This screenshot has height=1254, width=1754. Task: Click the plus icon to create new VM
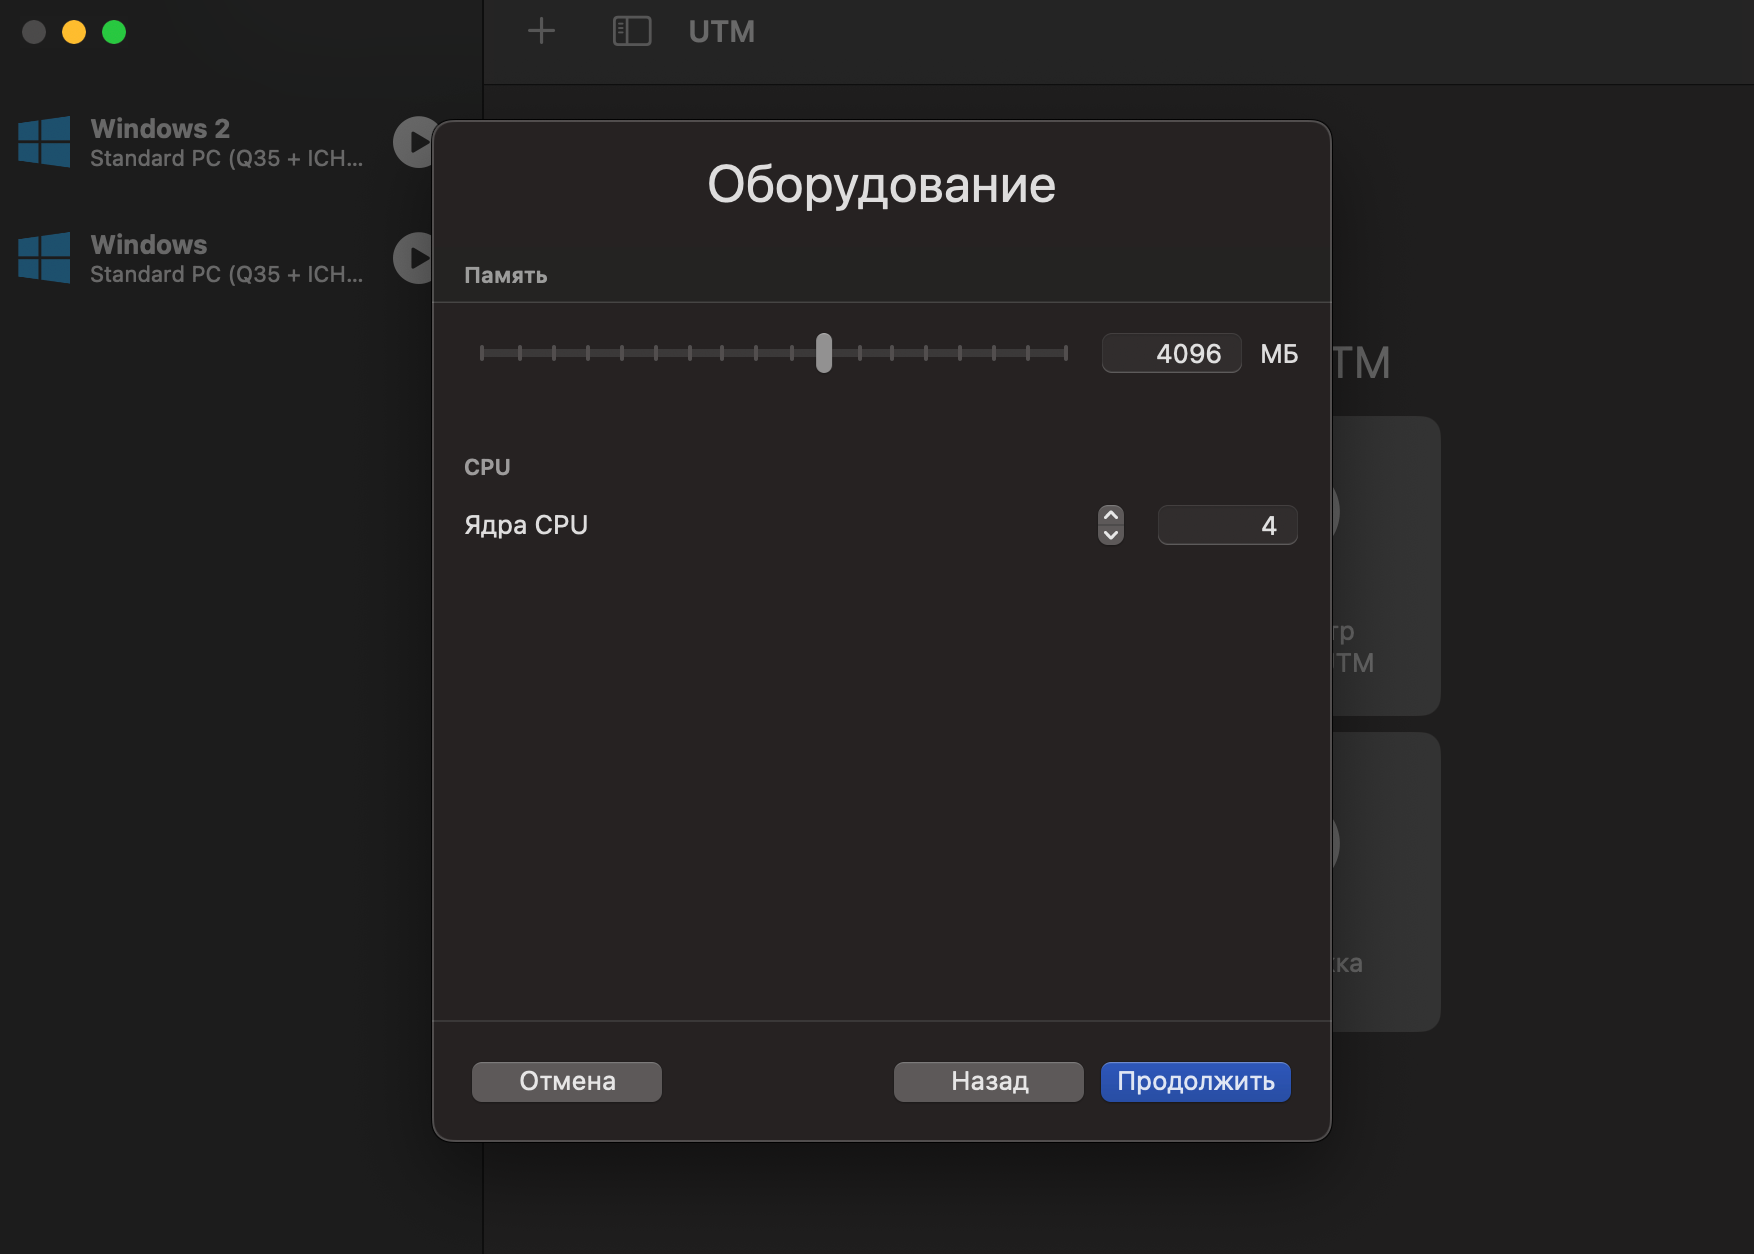(x=541, y=31)
